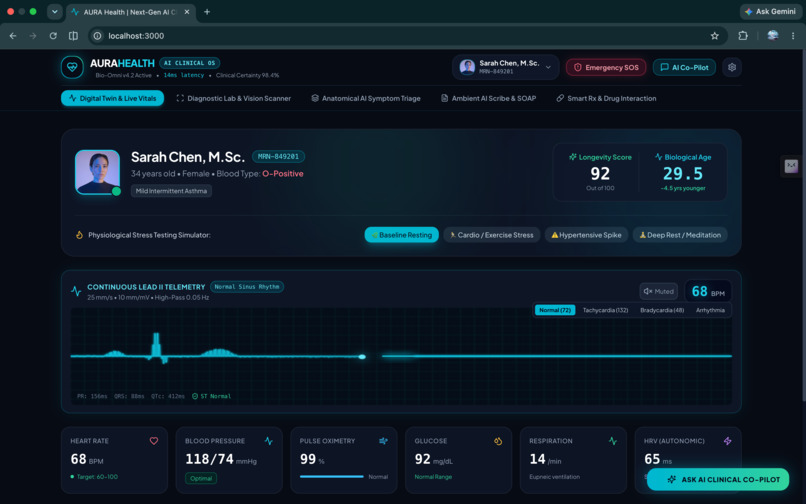Viewport: 806px width, 504px height.
Task: Bookmark this page with the star icon
Action: [715, 35]
